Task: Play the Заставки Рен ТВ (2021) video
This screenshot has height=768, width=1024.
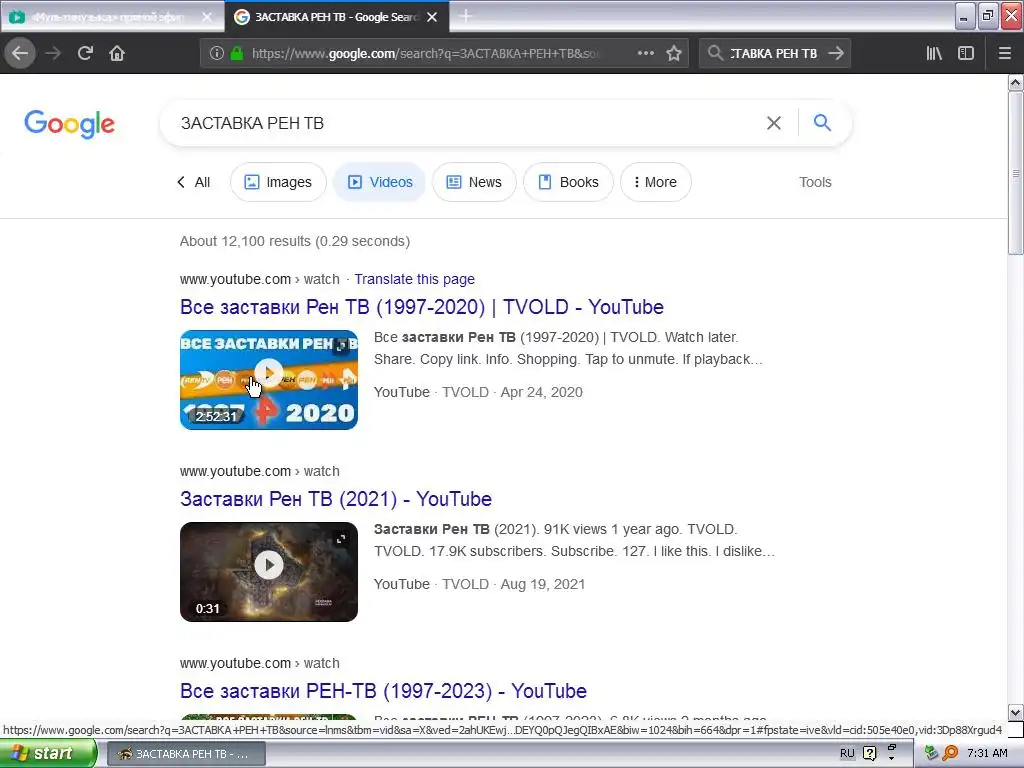Action: 268,565
